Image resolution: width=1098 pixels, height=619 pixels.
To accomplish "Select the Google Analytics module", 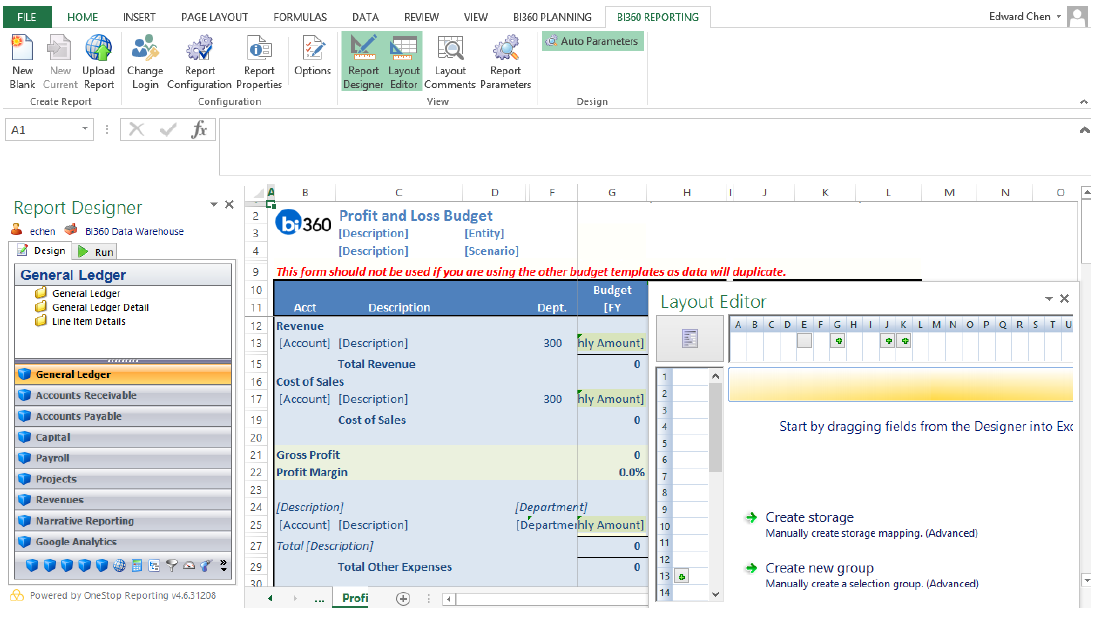I will tap(123, 542).
